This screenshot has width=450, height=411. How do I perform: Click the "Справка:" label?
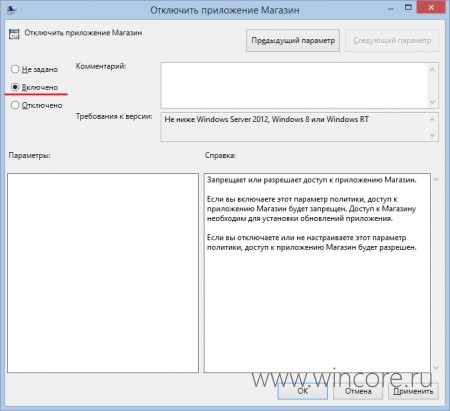pyautogui.click(x=220, y=155)
